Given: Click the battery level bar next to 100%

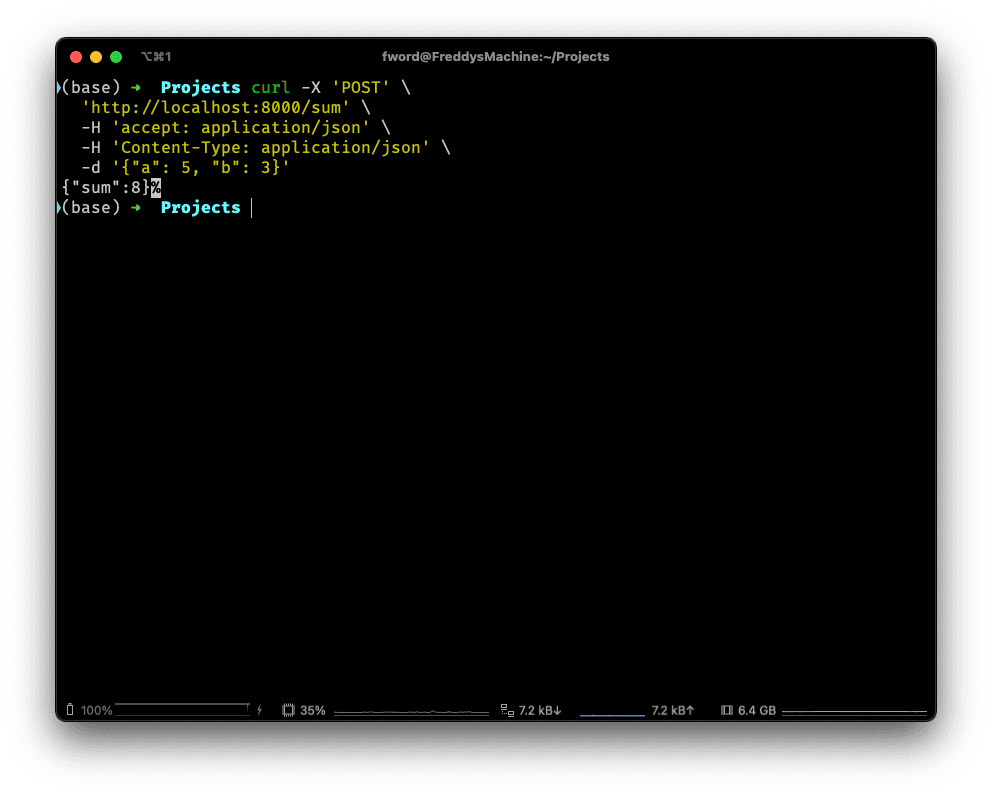Looking at the screenshot, I should (183, 710).
